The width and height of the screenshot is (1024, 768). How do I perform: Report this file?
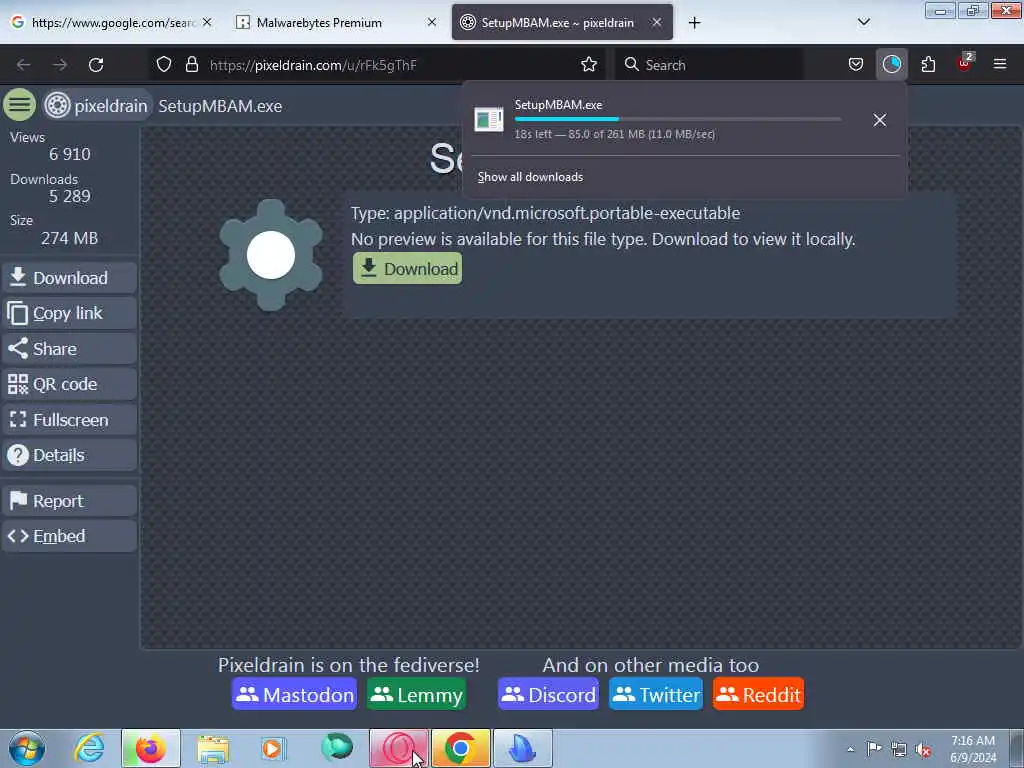[69, 501]
